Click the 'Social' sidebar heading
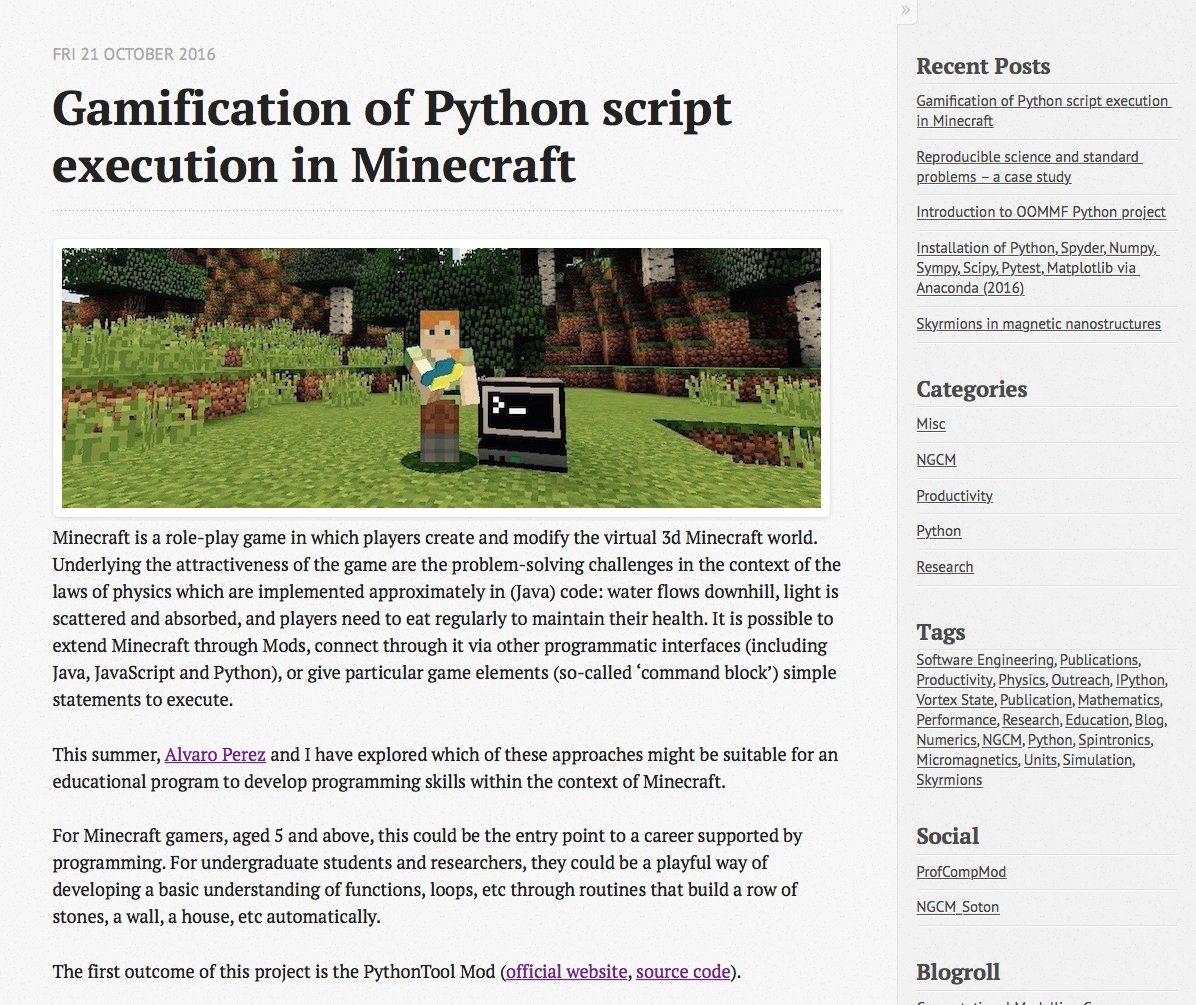Viewport: 1196px width, 1005px height. [x=947, y=836]
